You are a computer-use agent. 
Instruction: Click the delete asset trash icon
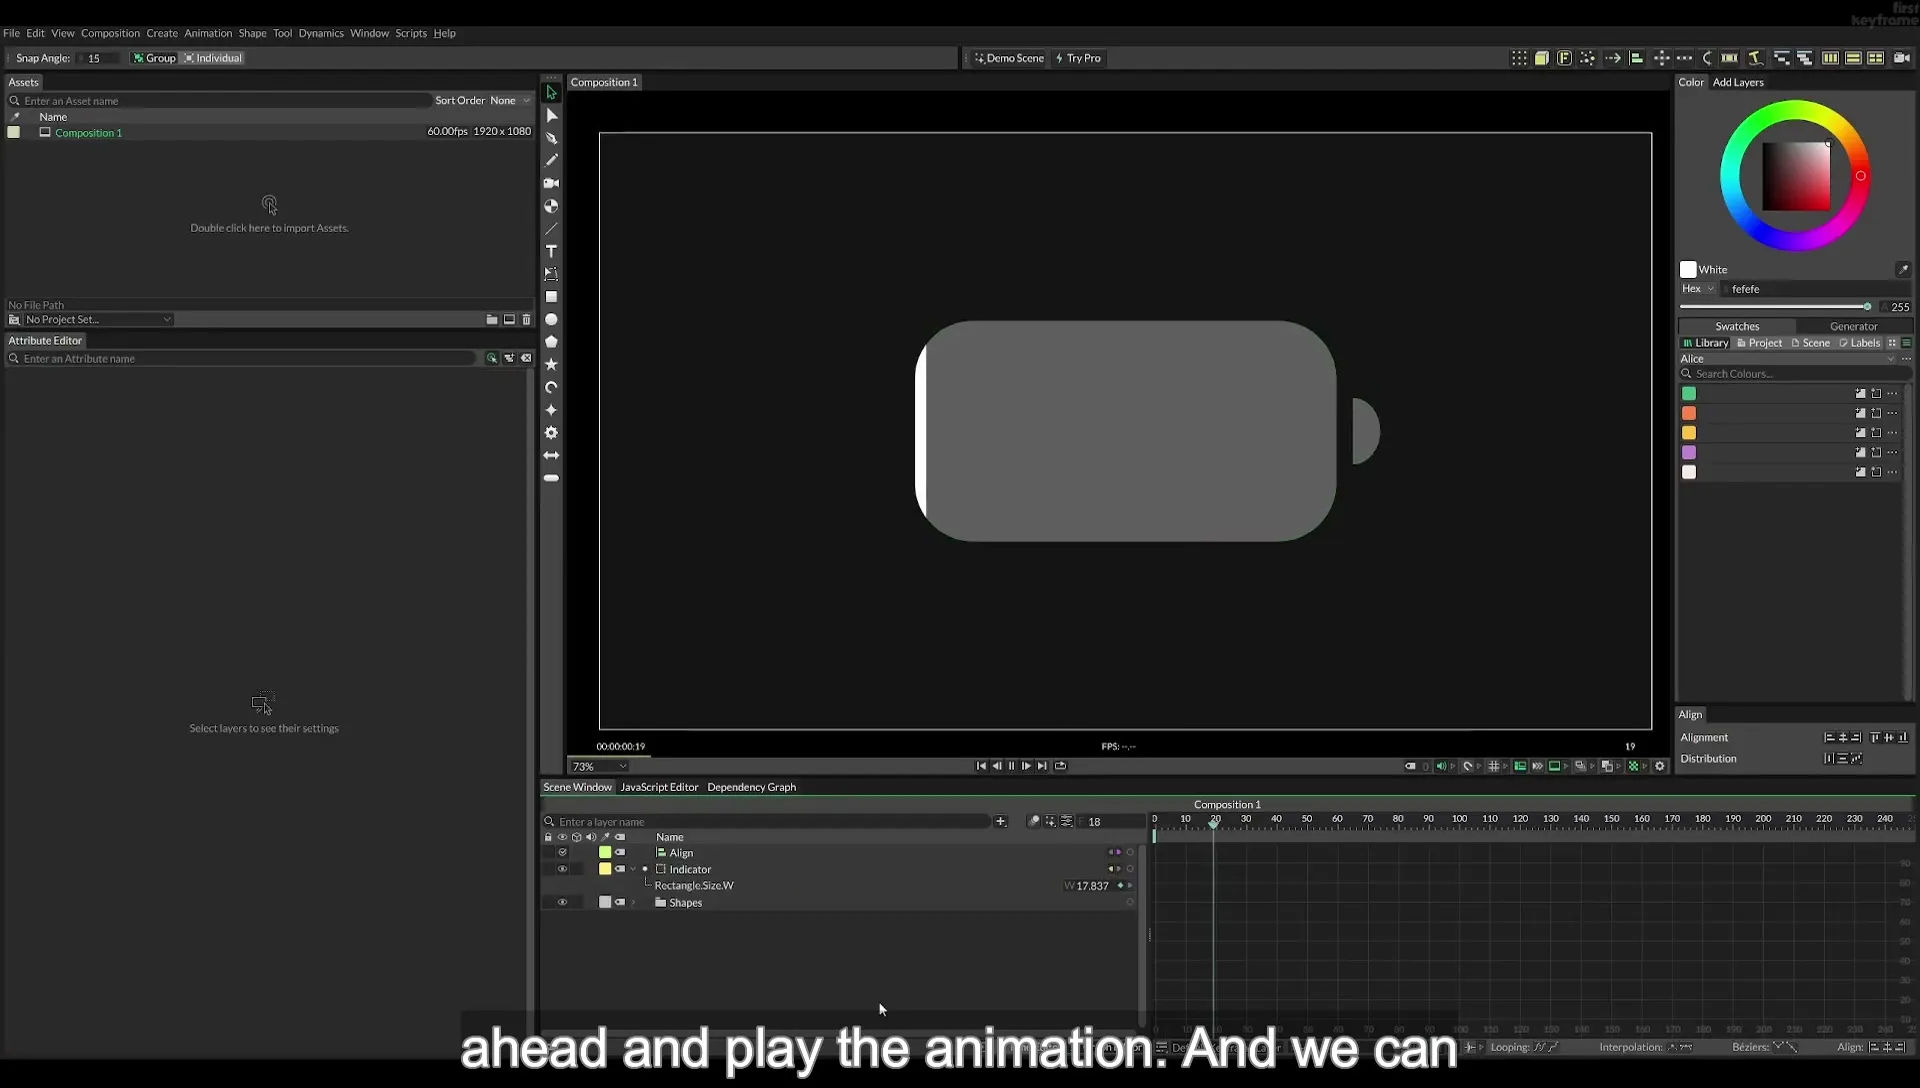pyautogui.click(x=526, y=320)
